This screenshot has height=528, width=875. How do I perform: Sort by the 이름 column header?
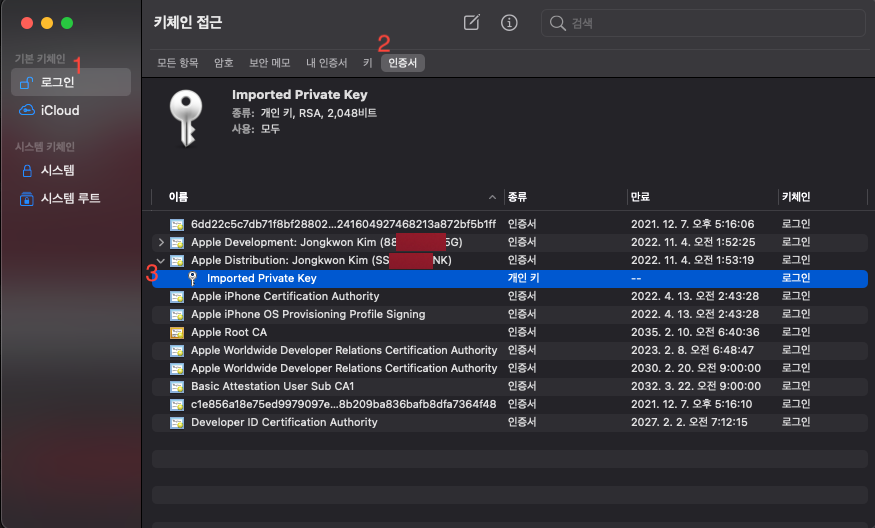pyautogui.click(x=179, y=197)
